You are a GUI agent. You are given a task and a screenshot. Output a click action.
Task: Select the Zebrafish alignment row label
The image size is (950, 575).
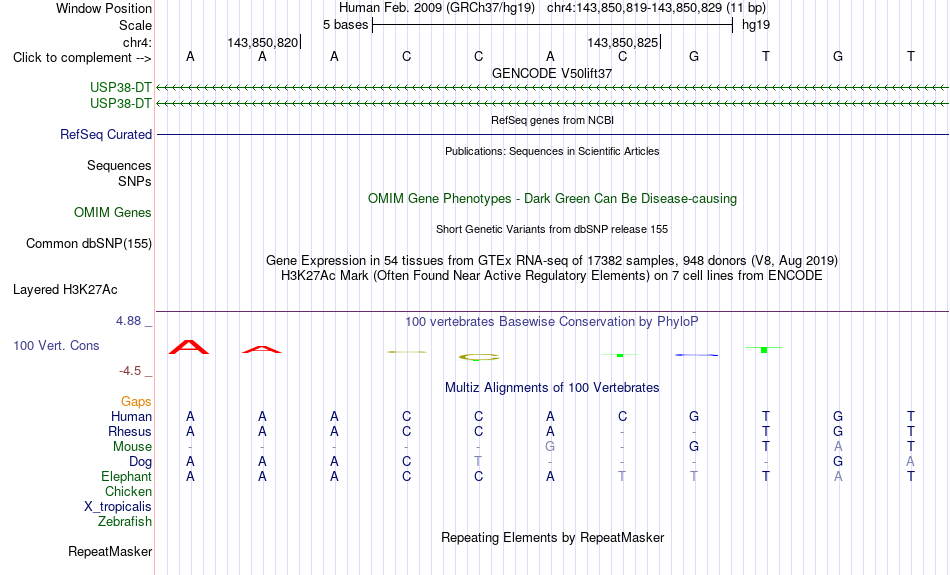[124, 521]
